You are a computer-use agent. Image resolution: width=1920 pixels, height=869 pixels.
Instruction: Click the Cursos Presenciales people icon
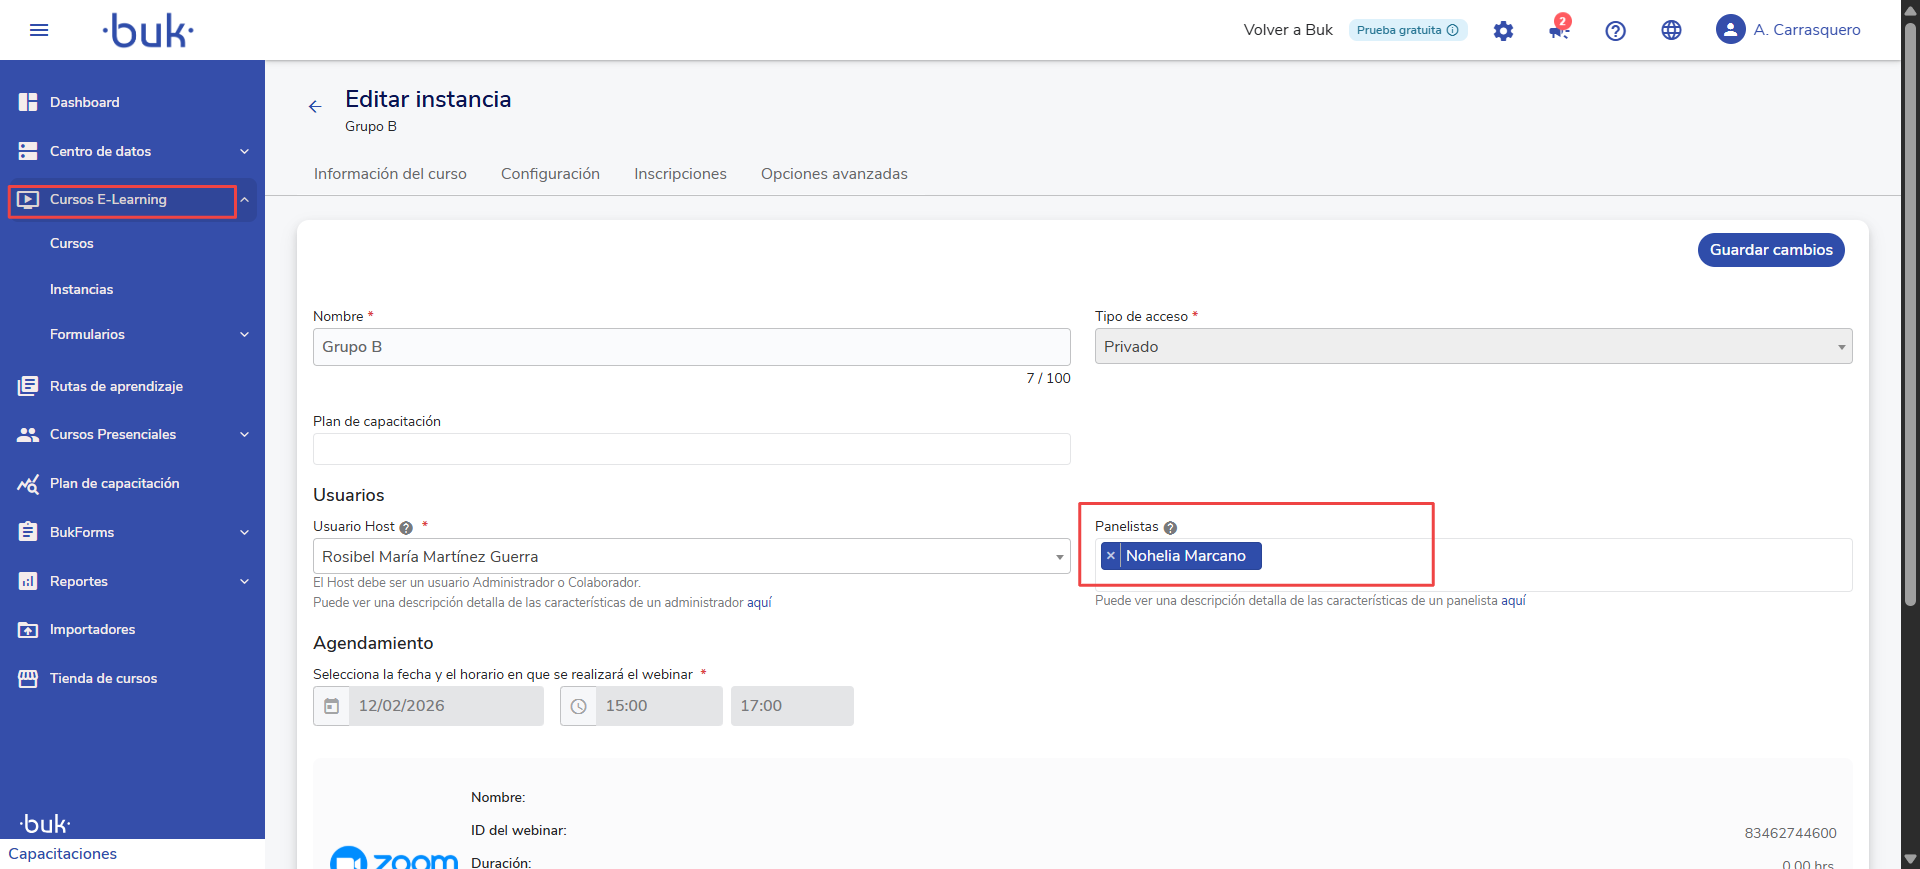28,435
